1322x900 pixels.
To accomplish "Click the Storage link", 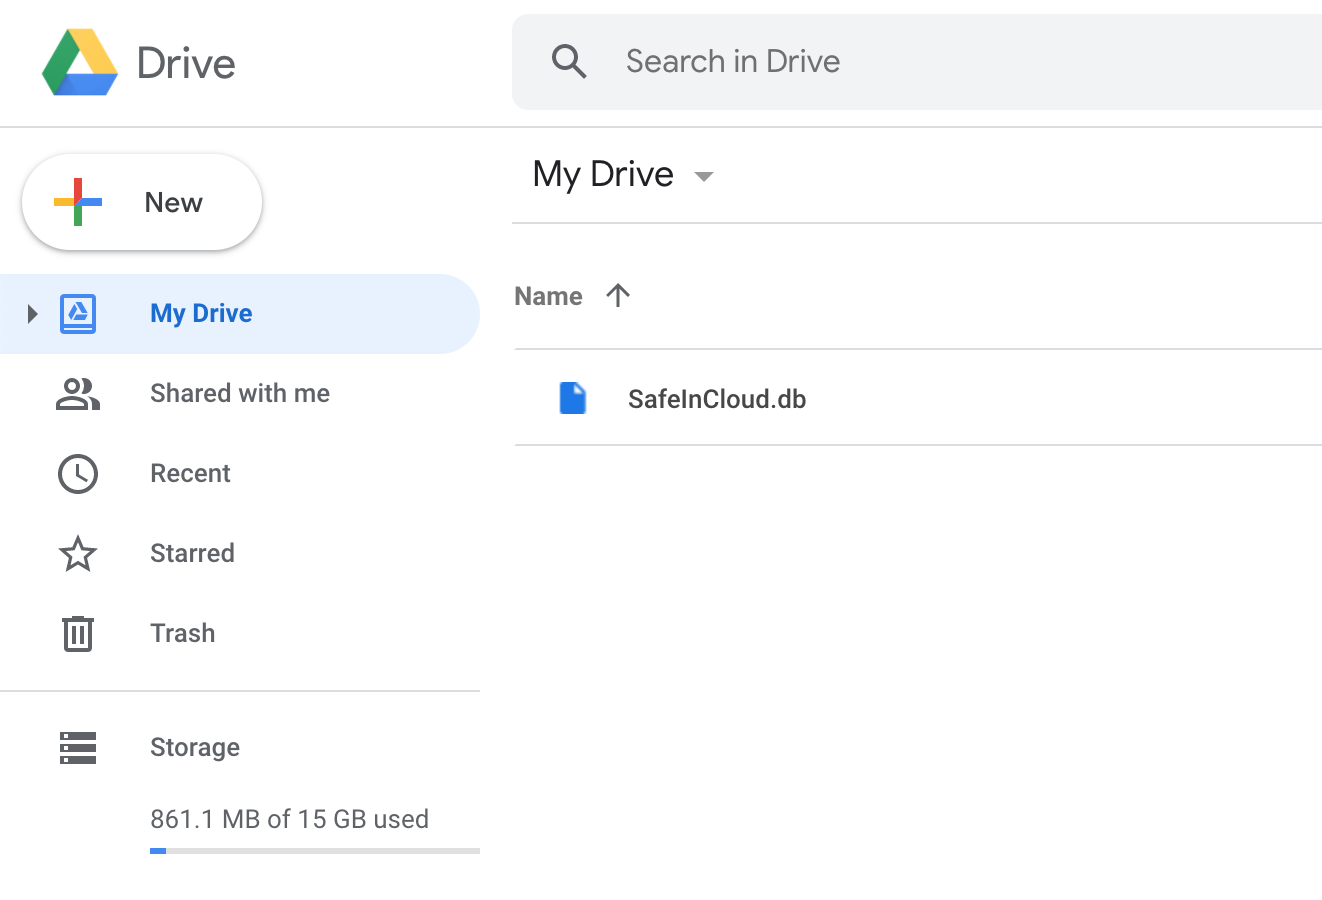I will [195, 747].
